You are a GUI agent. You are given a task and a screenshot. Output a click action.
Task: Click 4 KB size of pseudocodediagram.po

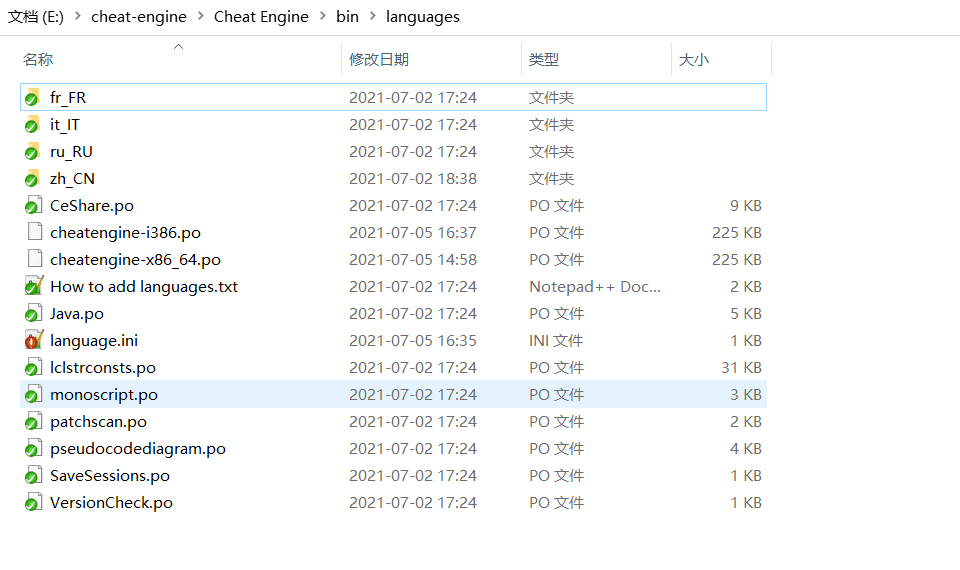click(746, 448)
